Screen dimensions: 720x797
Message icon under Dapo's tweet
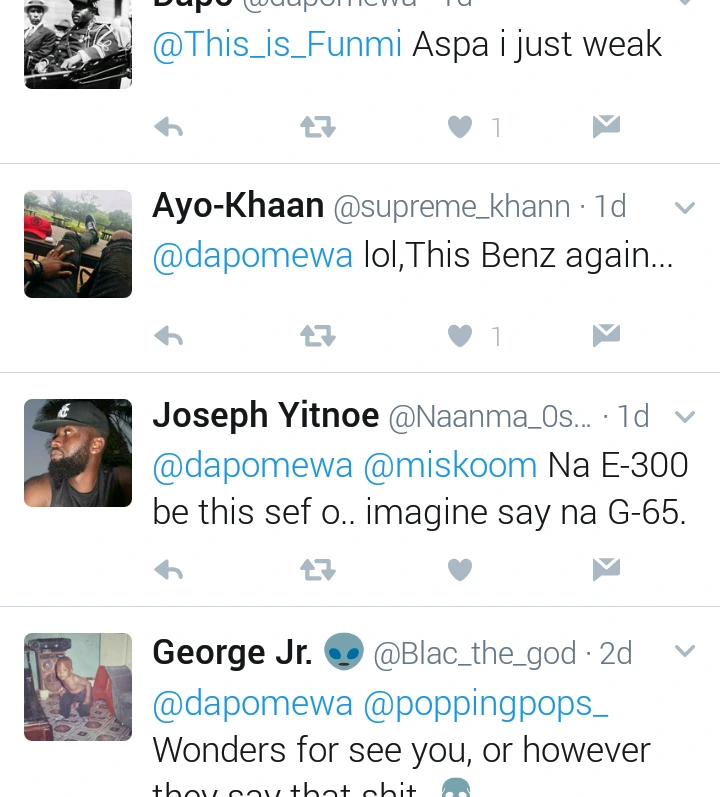click(606, 127)
